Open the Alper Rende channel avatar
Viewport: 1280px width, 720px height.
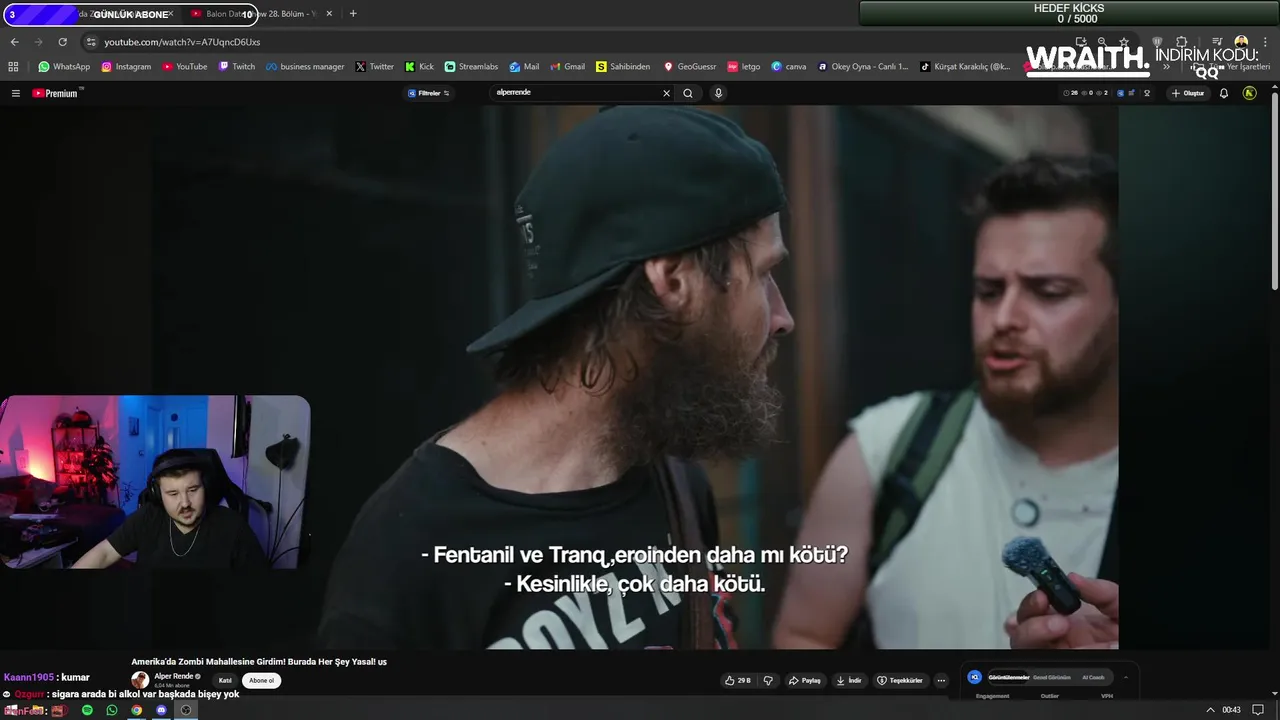[140, 680]
